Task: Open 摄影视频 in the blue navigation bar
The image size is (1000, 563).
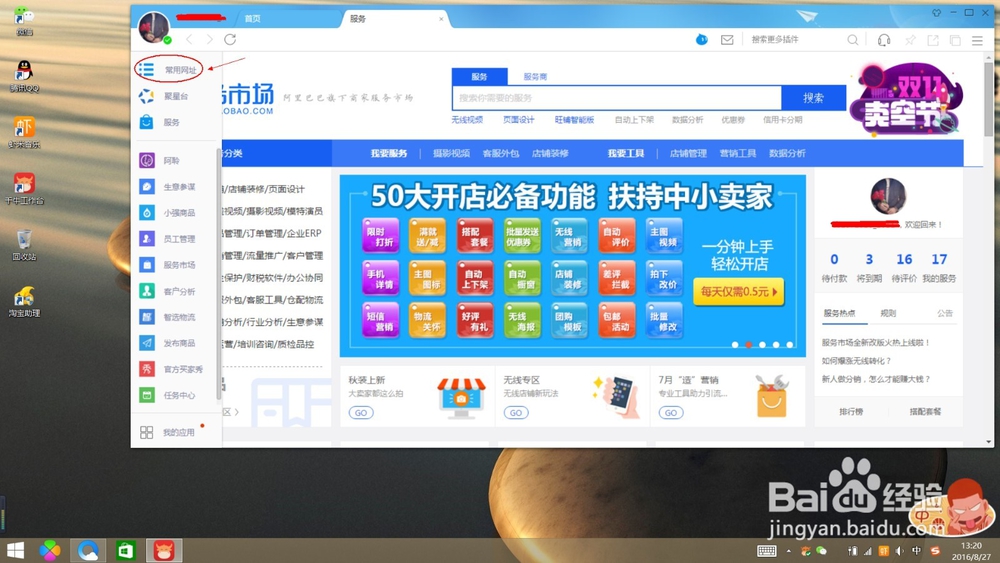Action: 452,154
